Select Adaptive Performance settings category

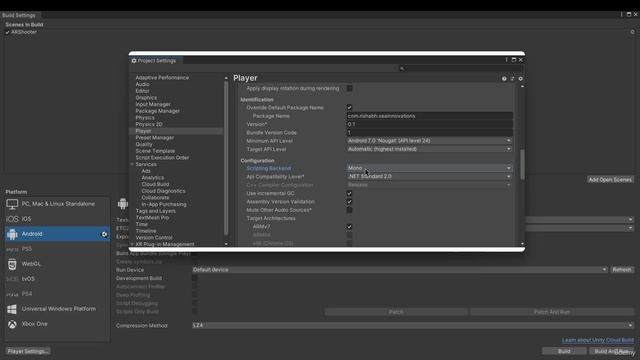(x=162, y=78)
